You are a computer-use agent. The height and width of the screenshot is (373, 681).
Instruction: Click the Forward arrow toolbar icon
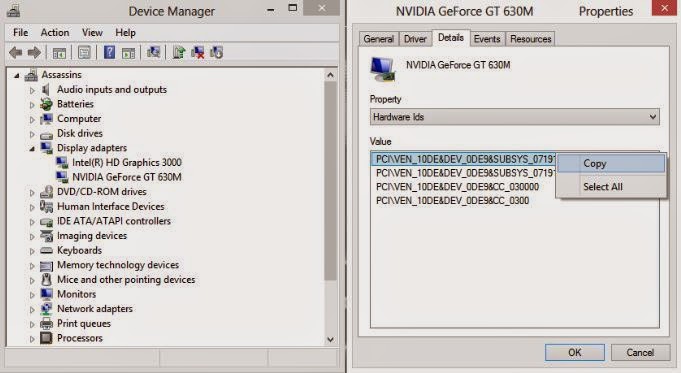tap(34, 53)
